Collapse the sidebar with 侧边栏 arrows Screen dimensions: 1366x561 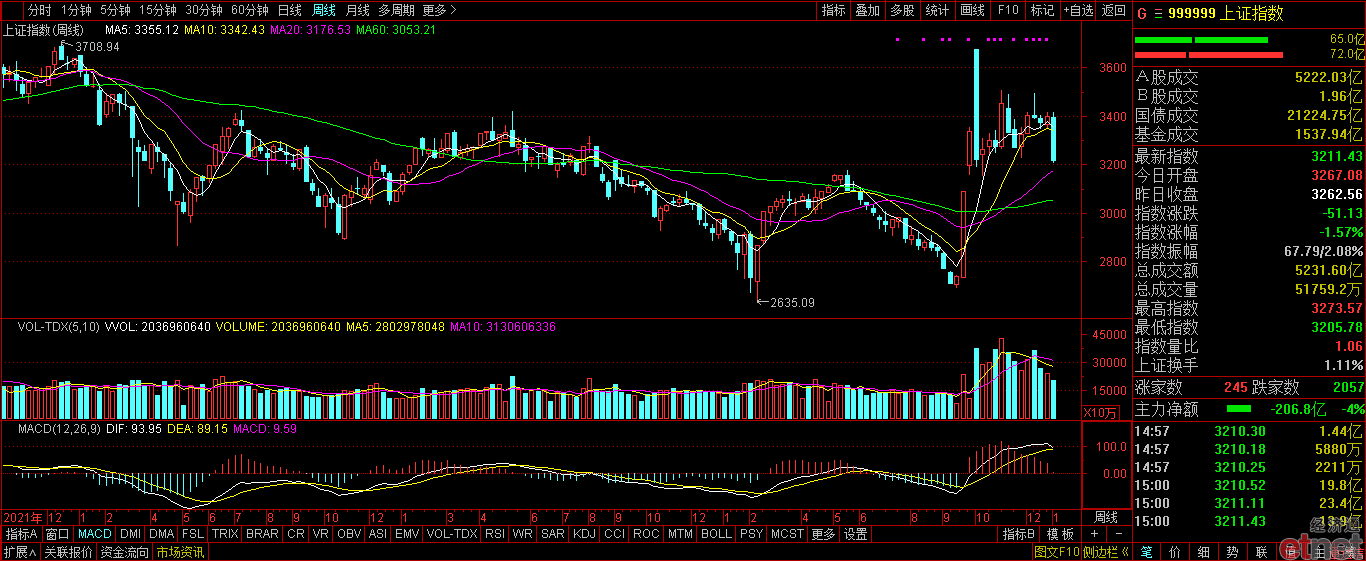pyautogui.click(x=1105, y=551)
